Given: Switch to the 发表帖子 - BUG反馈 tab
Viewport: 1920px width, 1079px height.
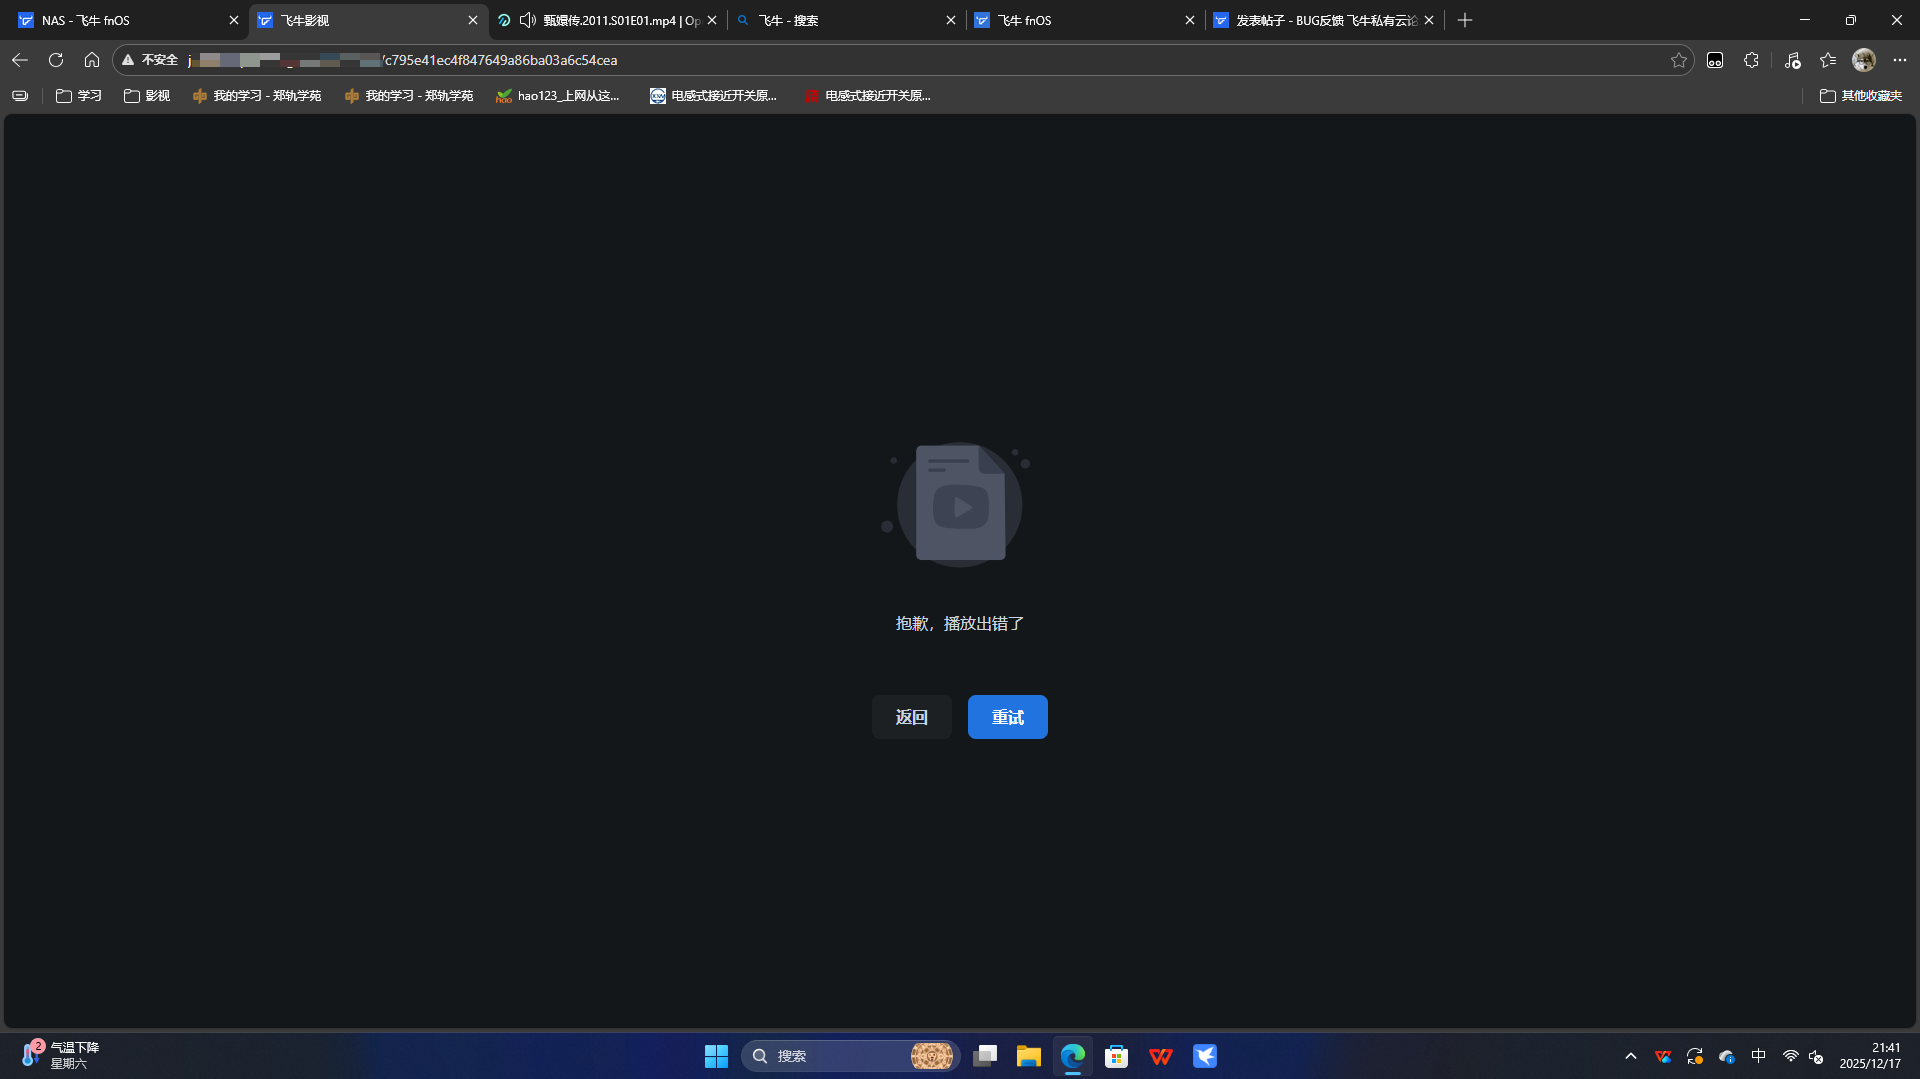Looking at the screenshot, I should 1324,20.
